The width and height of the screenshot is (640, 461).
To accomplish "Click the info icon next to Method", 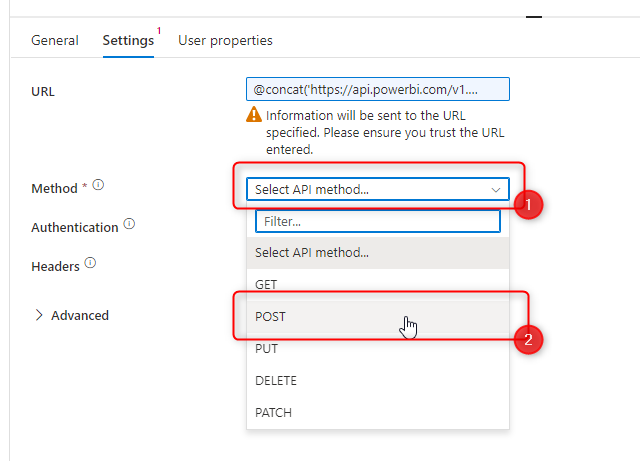I will (98, 185).
